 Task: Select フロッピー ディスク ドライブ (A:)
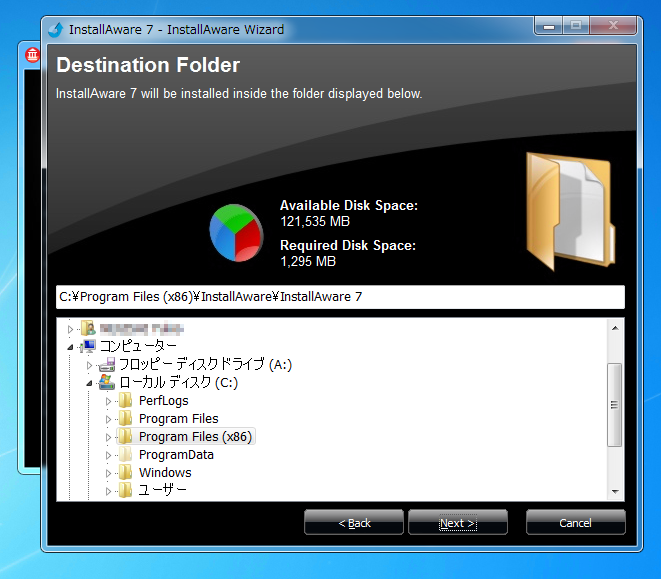click(205, 364)
